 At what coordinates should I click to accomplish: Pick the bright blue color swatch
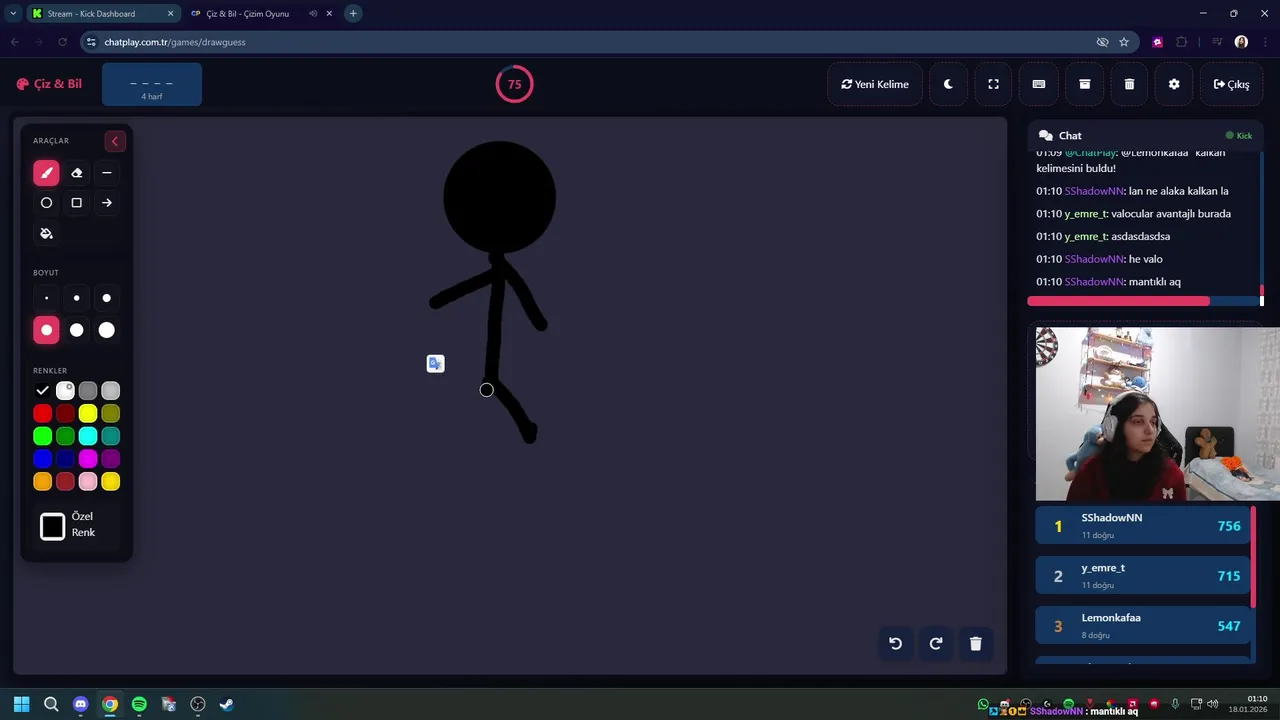[42, 459]
